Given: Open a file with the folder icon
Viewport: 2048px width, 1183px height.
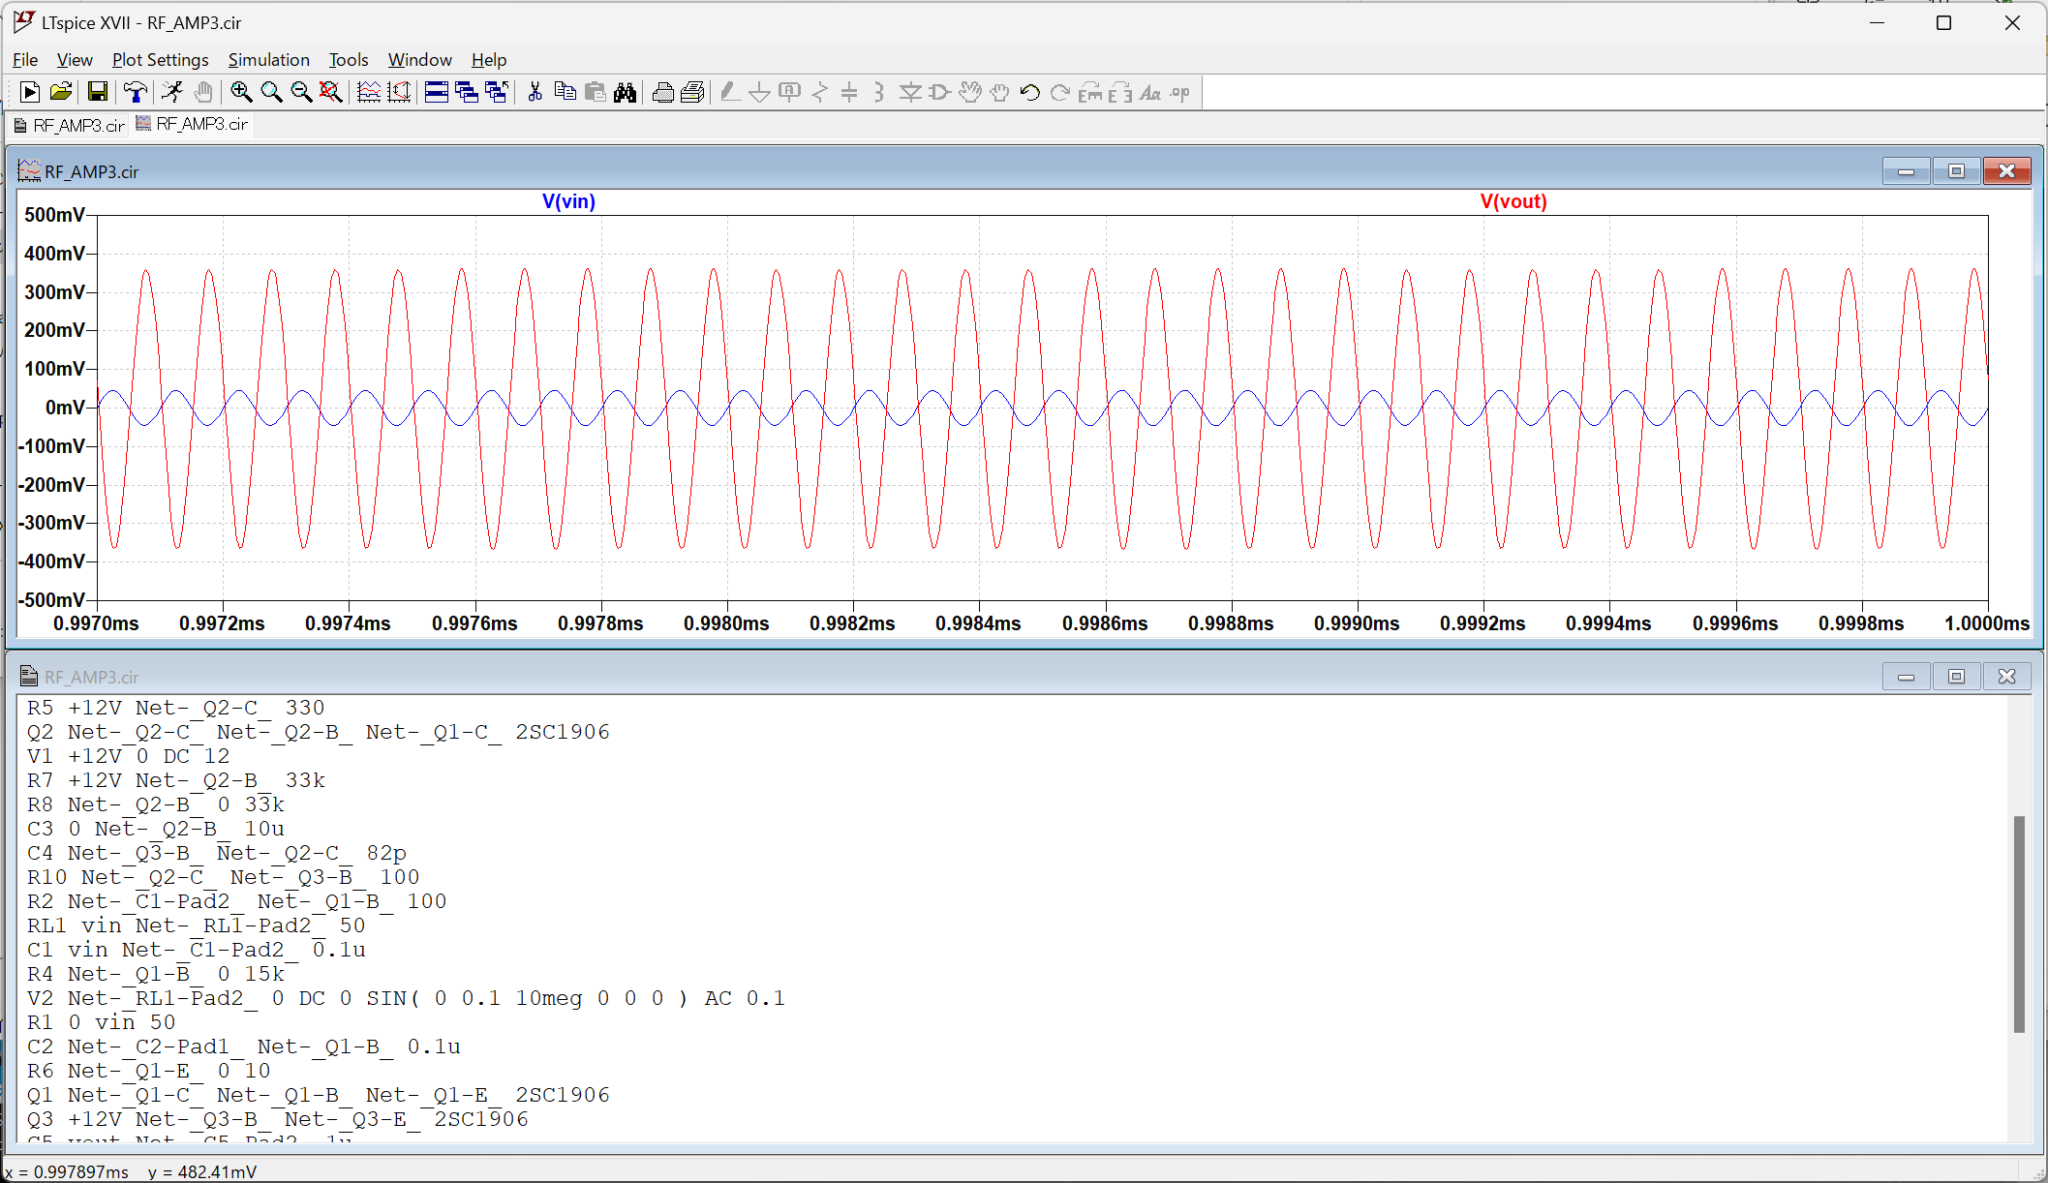Looking at the screenshot, I should point(61,93).
